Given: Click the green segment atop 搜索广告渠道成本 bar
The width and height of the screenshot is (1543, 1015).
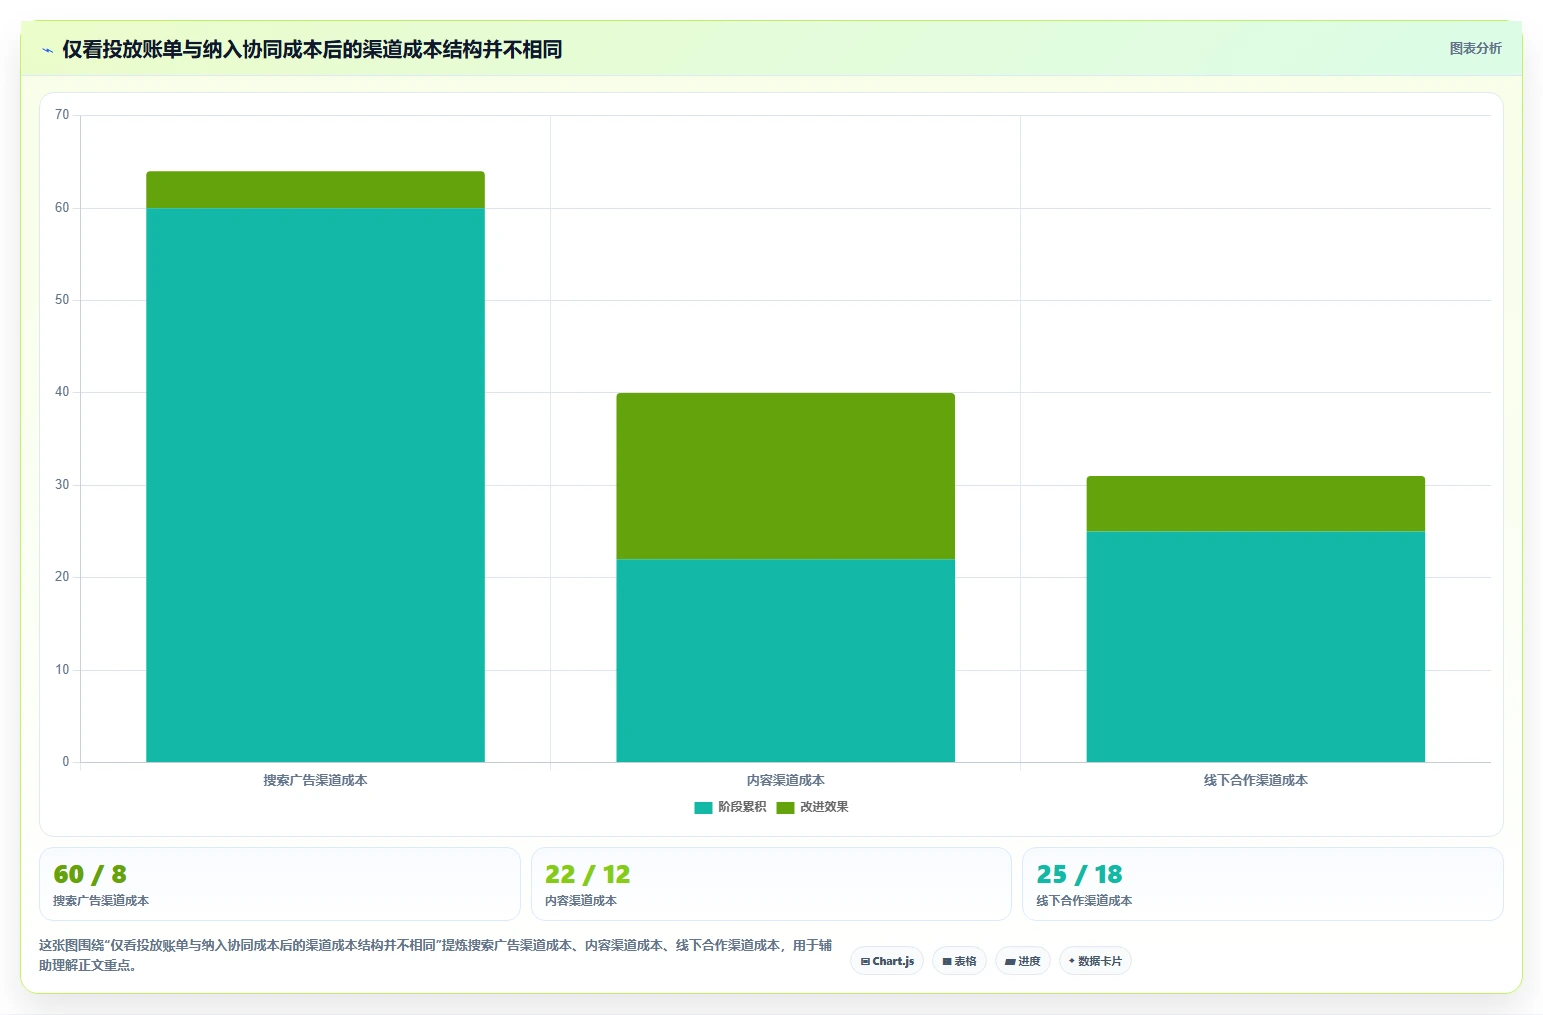Looking at the screenshot, I should (315, 190).
